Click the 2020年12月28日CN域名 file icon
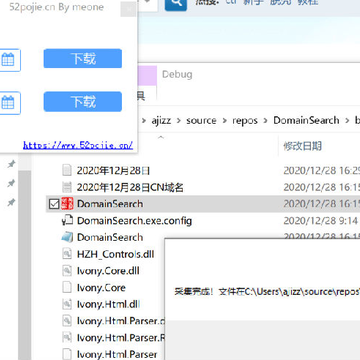The width and height of the screenshot is (360, 360). 67,187
